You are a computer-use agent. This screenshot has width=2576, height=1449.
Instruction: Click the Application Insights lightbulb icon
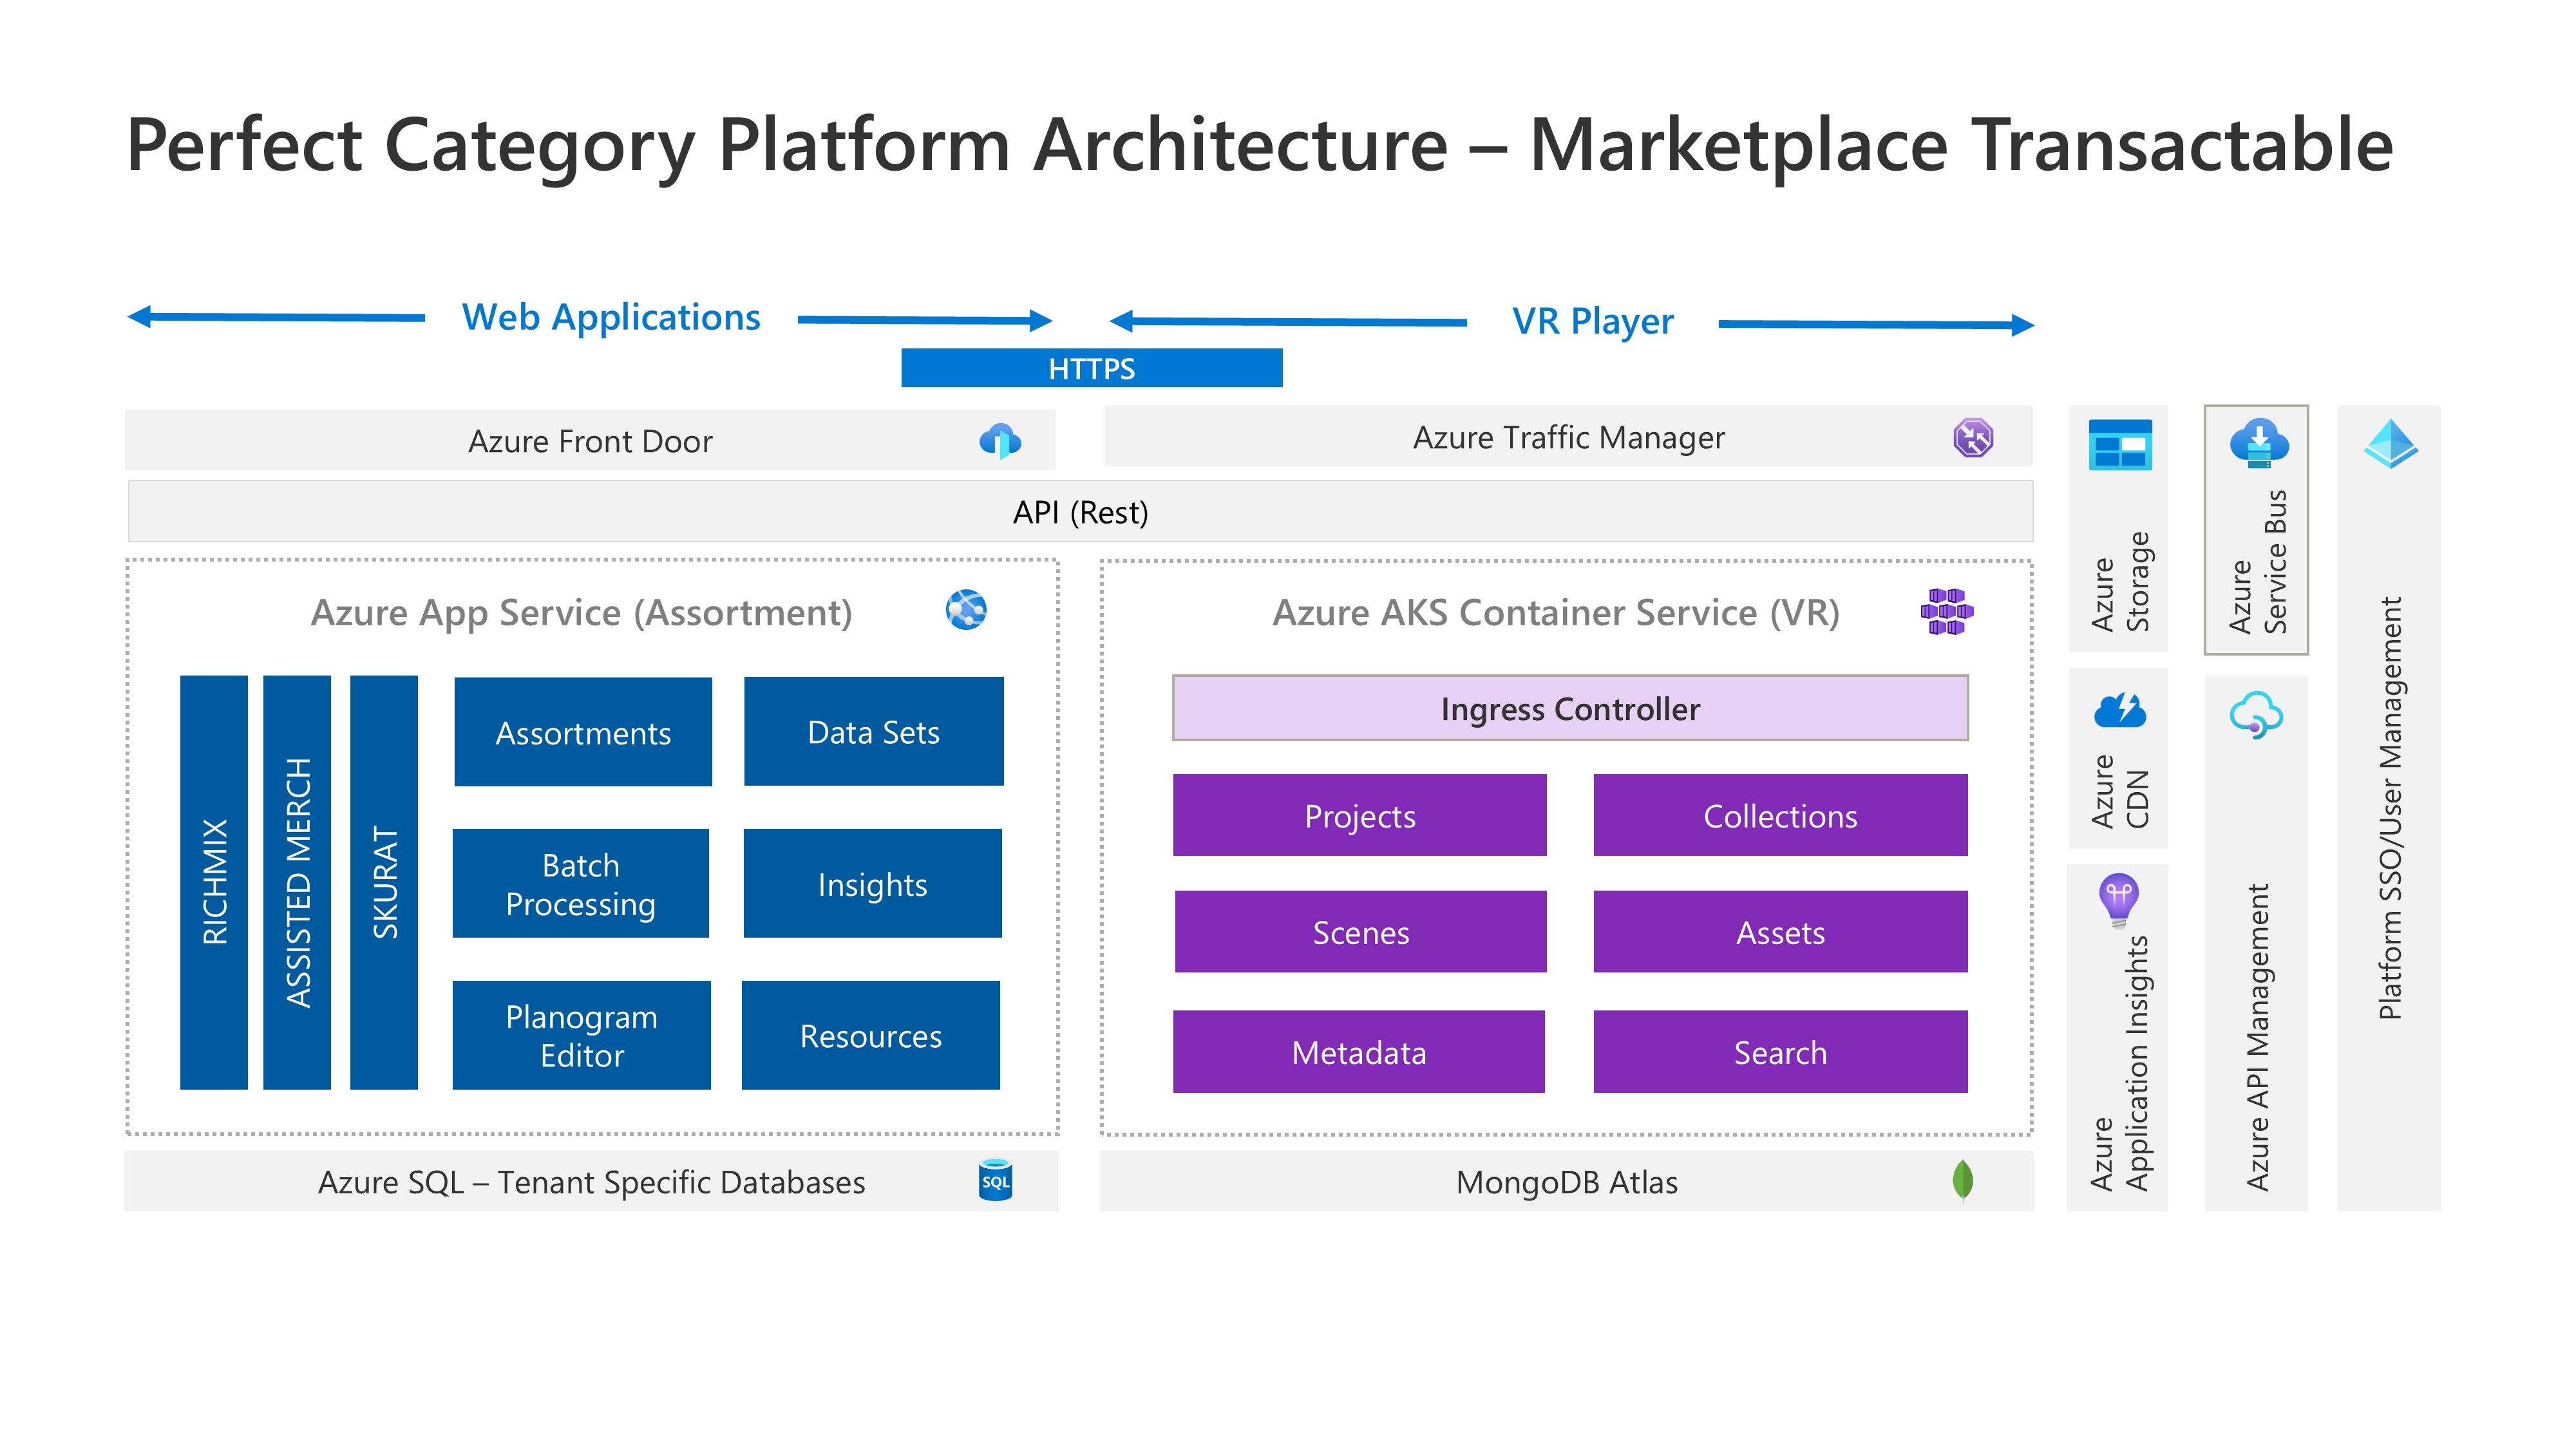[x=2118, y=897]
